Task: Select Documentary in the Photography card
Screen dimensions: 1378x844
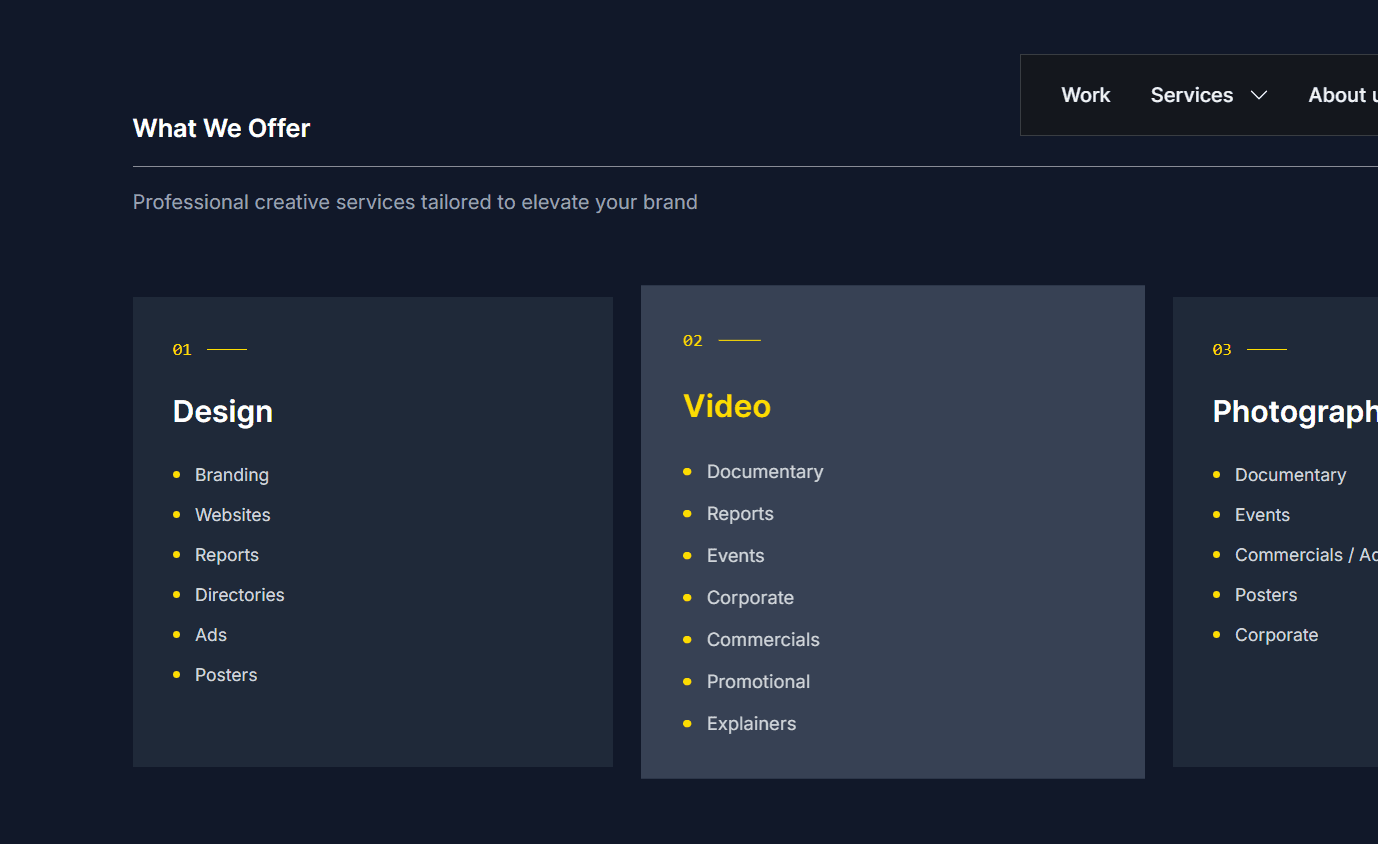Action: [1290, 475]
